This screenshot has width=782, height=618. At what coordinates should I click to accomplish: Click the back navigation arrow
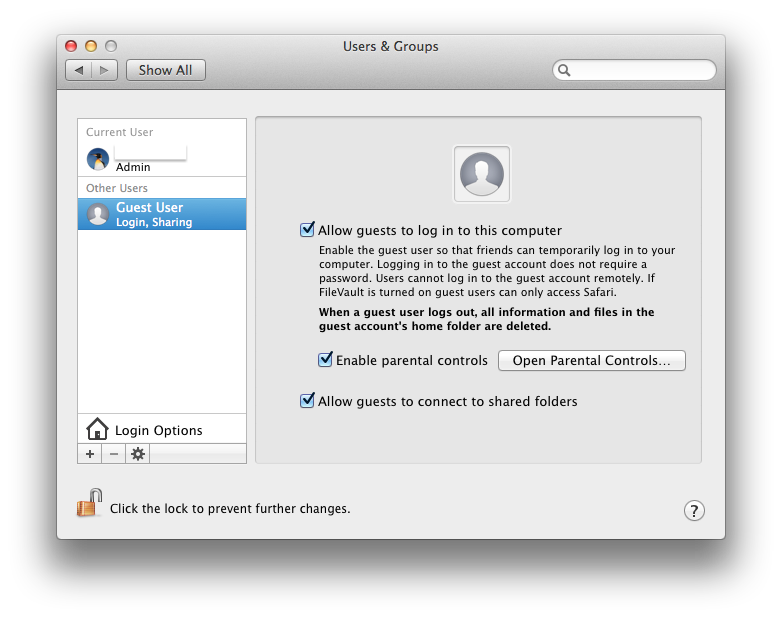coord(79,70)
